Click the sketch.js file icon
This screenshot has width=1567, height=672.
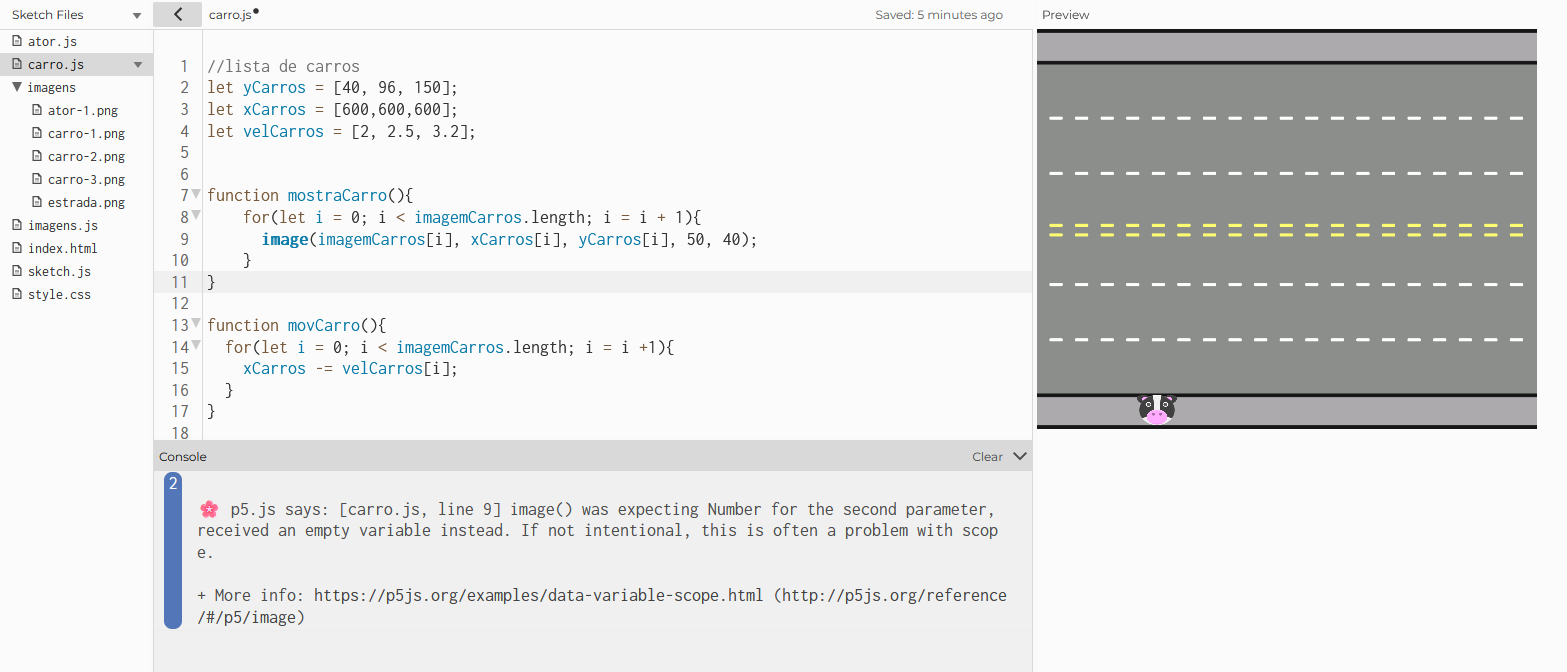tap(17, 271)
